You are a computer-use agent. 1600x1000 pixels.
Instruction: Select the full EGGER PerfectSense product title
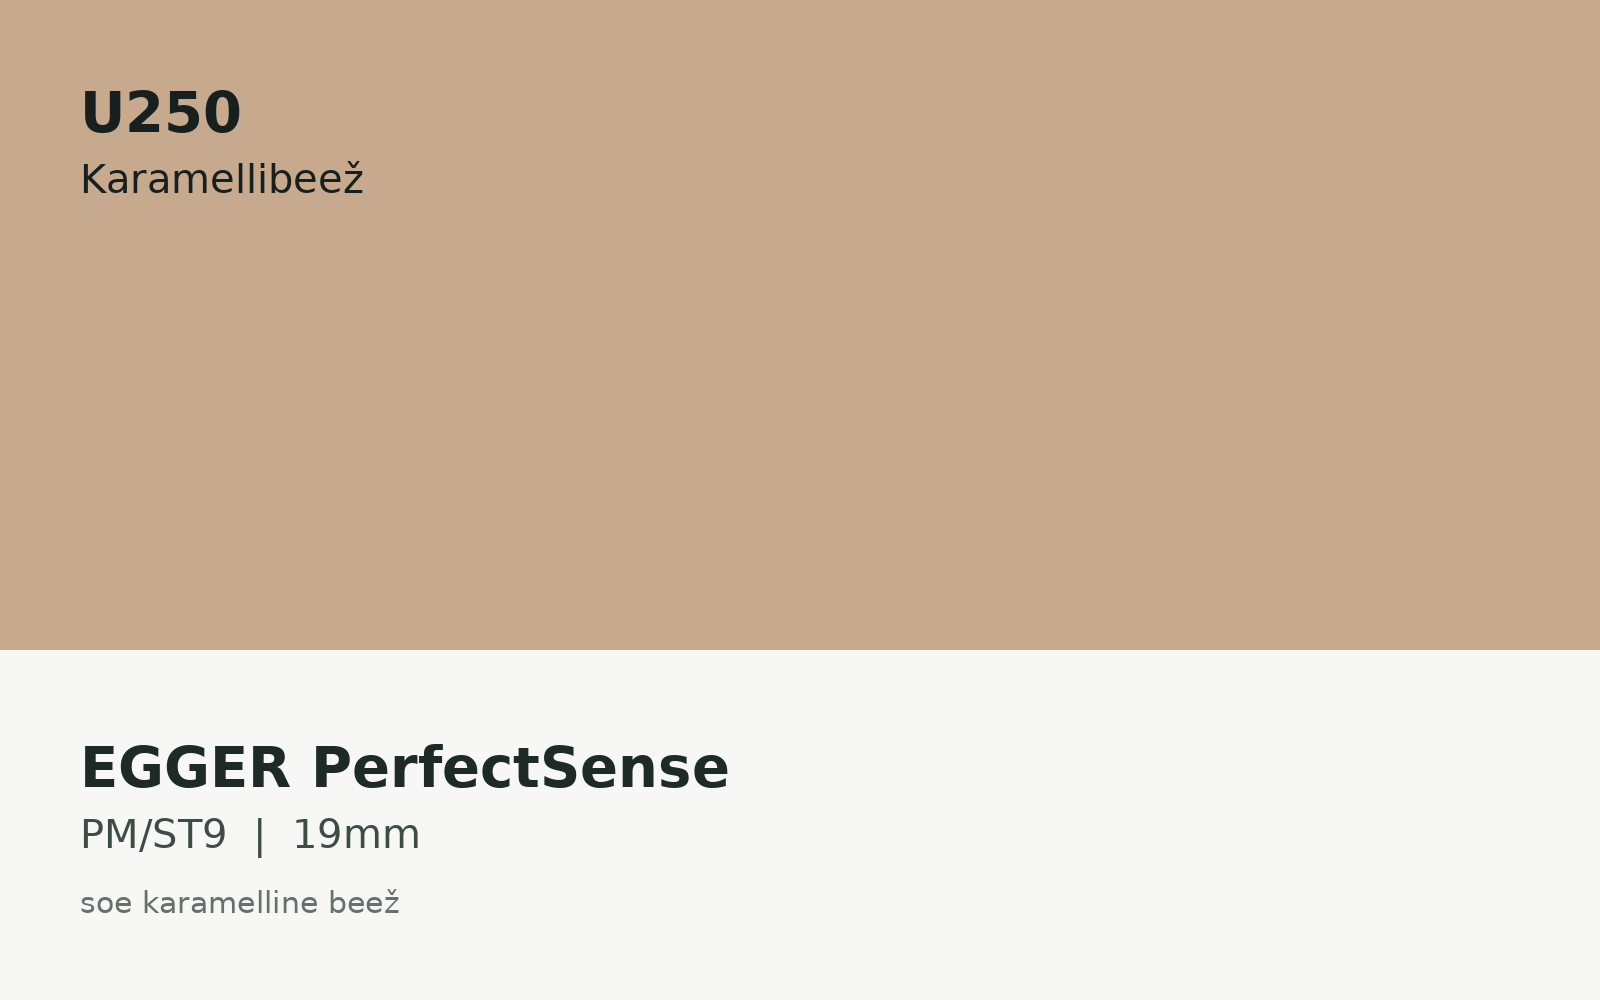[405, 768]
